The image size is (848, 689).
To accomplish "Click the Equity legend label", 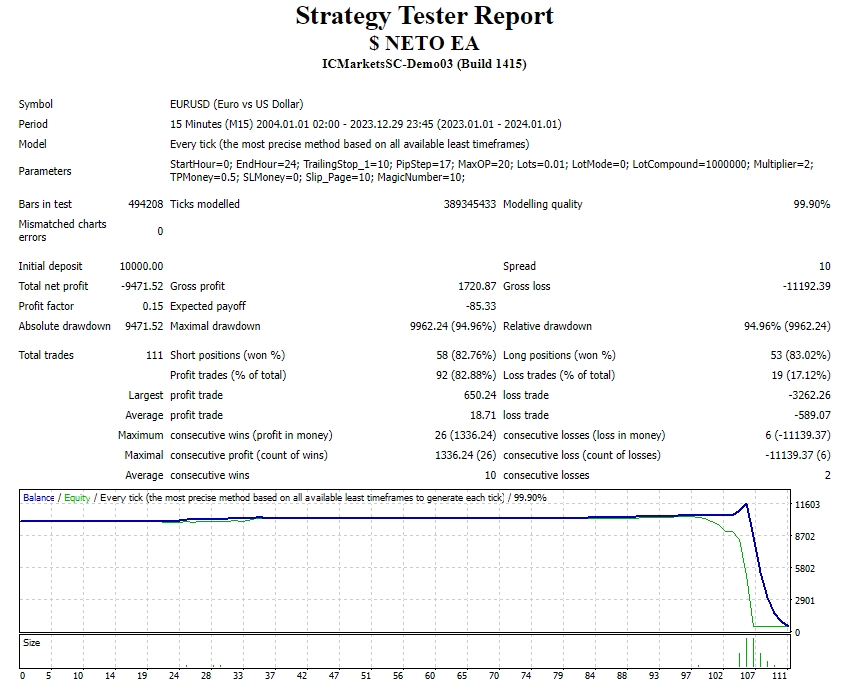I will tap(73, 495).
